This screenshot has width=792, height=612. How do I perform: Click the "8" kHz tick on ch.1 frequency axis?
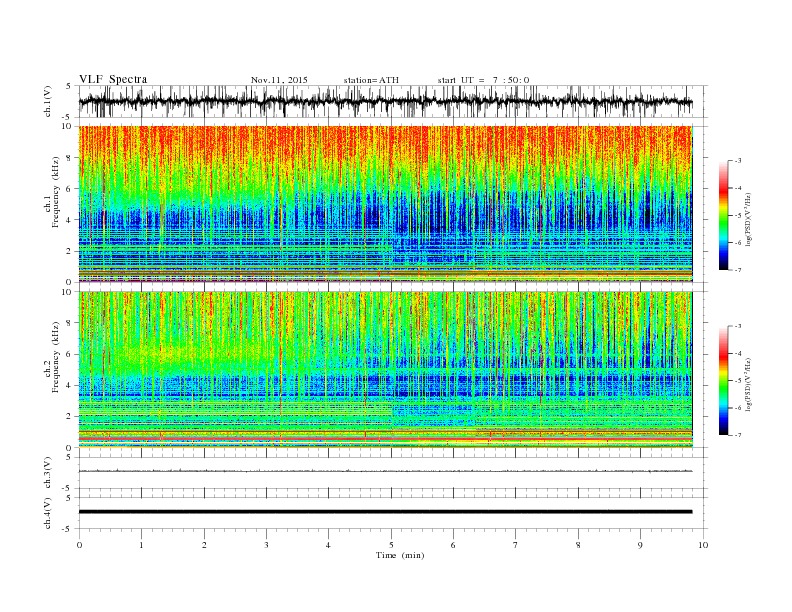click(x=70, y=158)
